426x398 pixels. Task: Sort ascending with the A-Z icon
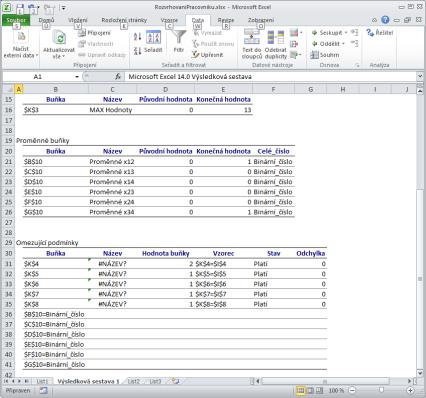click(137, 36)
